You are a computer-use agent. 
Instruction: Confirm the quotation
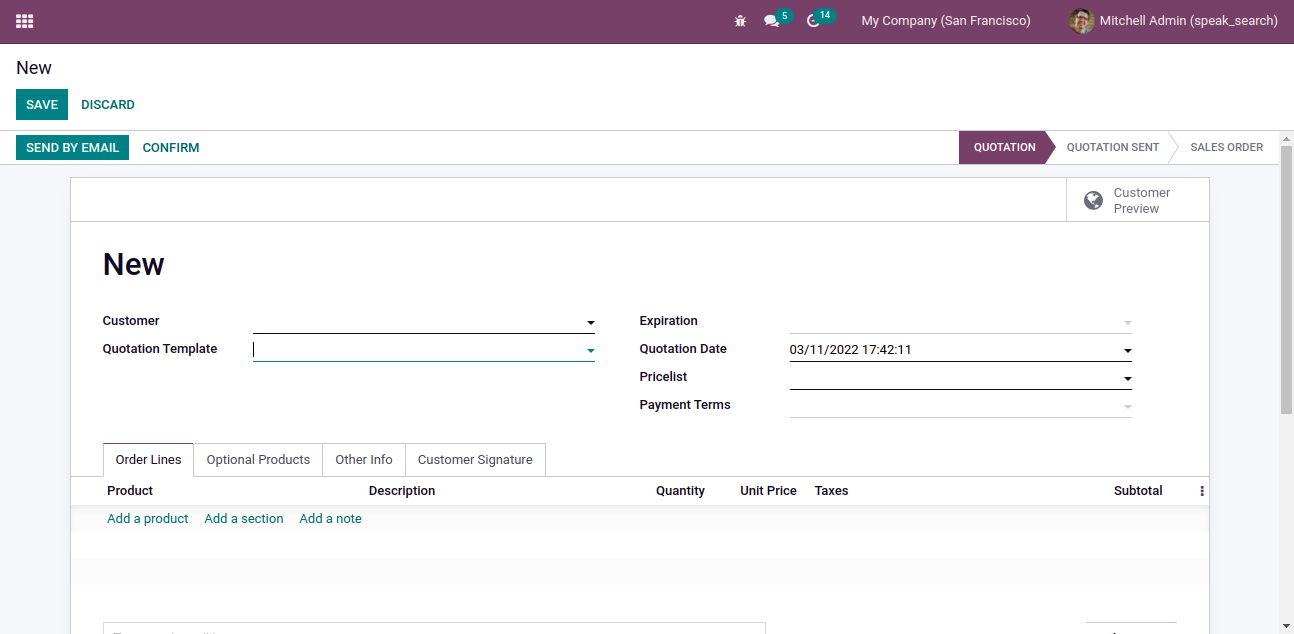click(171, 147)
